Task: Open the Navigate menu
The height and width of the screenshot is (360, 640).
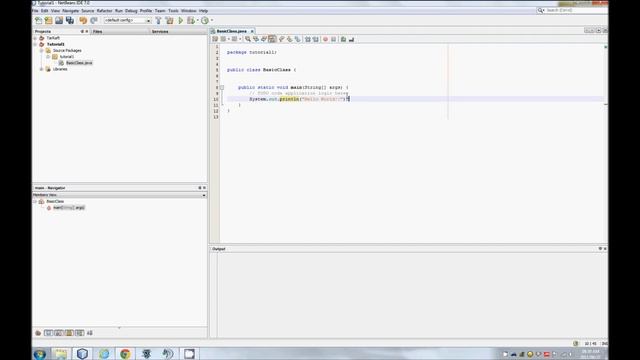Action: click(x=70, y=11)
